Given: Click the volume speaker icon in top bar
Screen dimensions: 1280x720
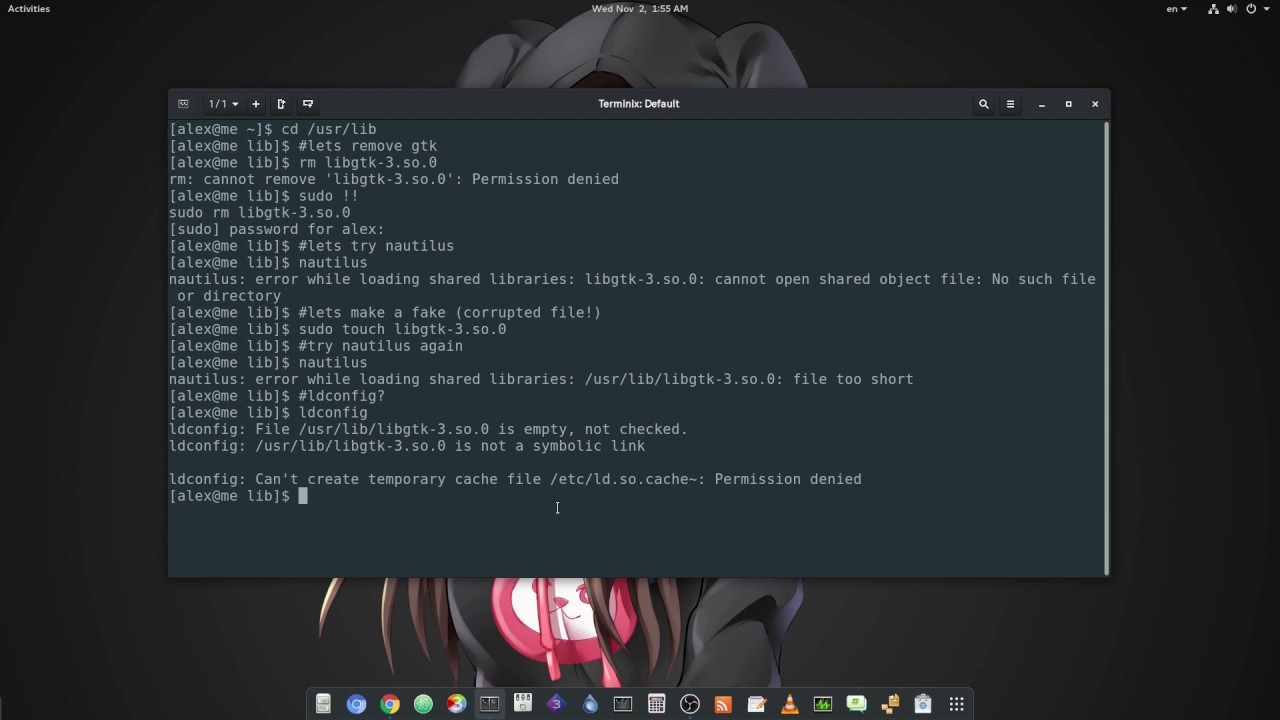Looking at the screenshot, I should tap(1233, 9).
